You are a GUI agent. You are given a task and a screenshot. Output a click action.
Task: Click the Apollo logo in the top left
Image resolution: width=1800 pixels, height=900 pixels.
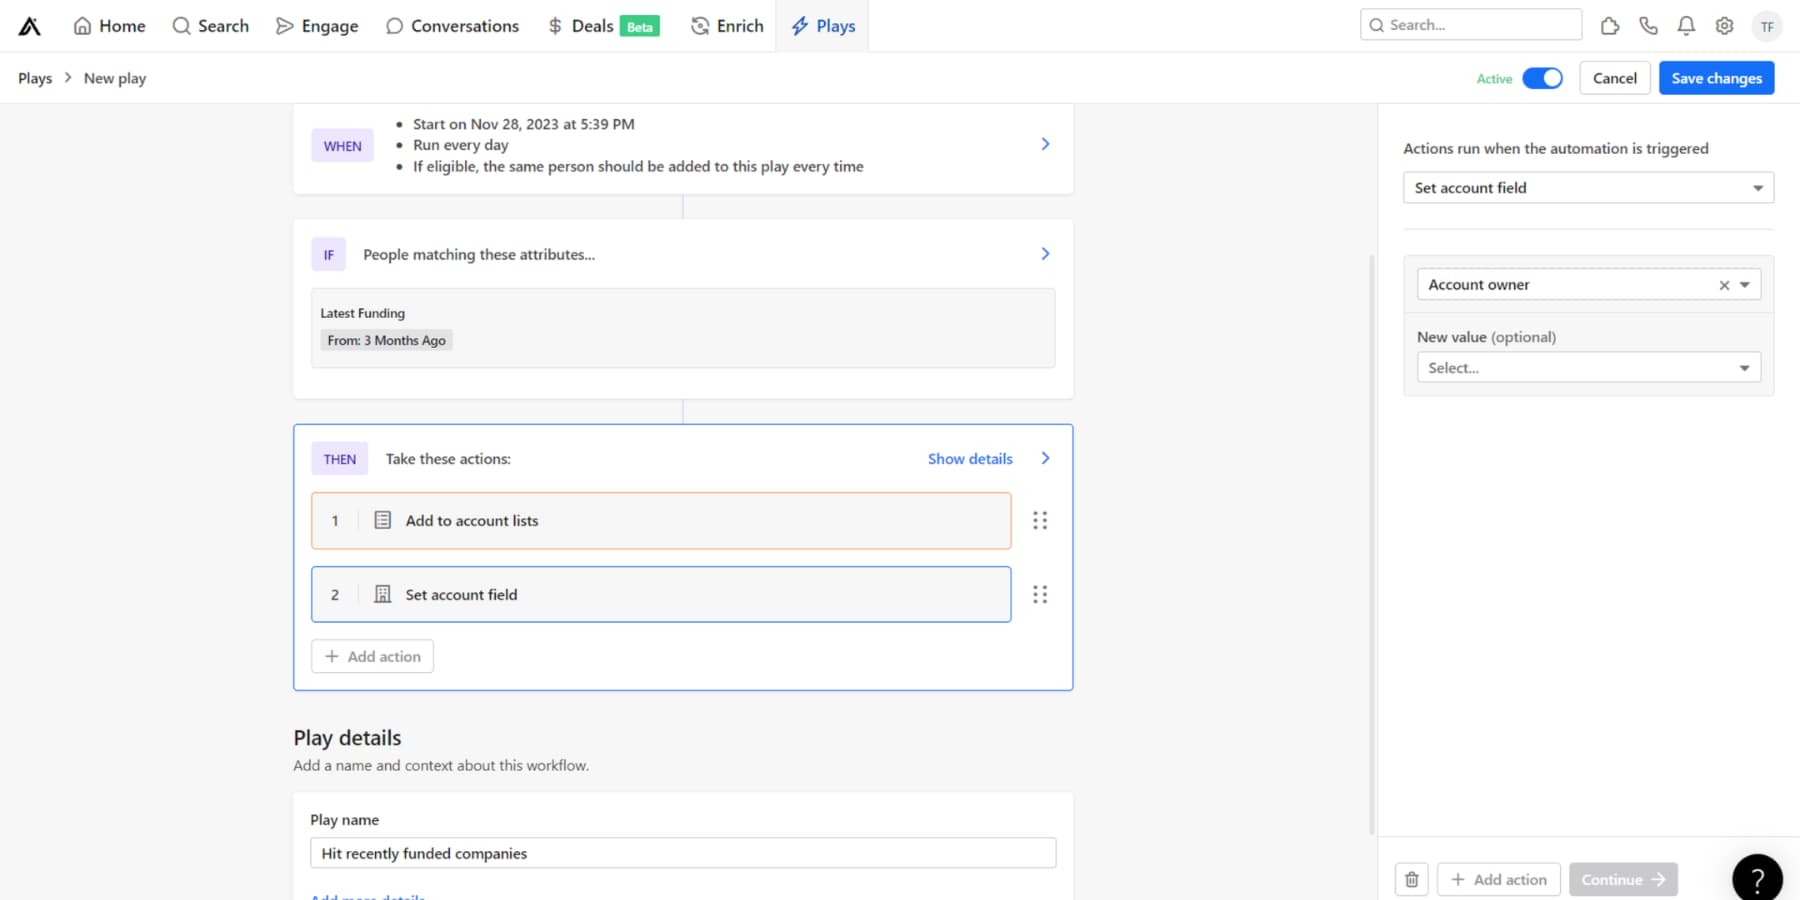29,25
